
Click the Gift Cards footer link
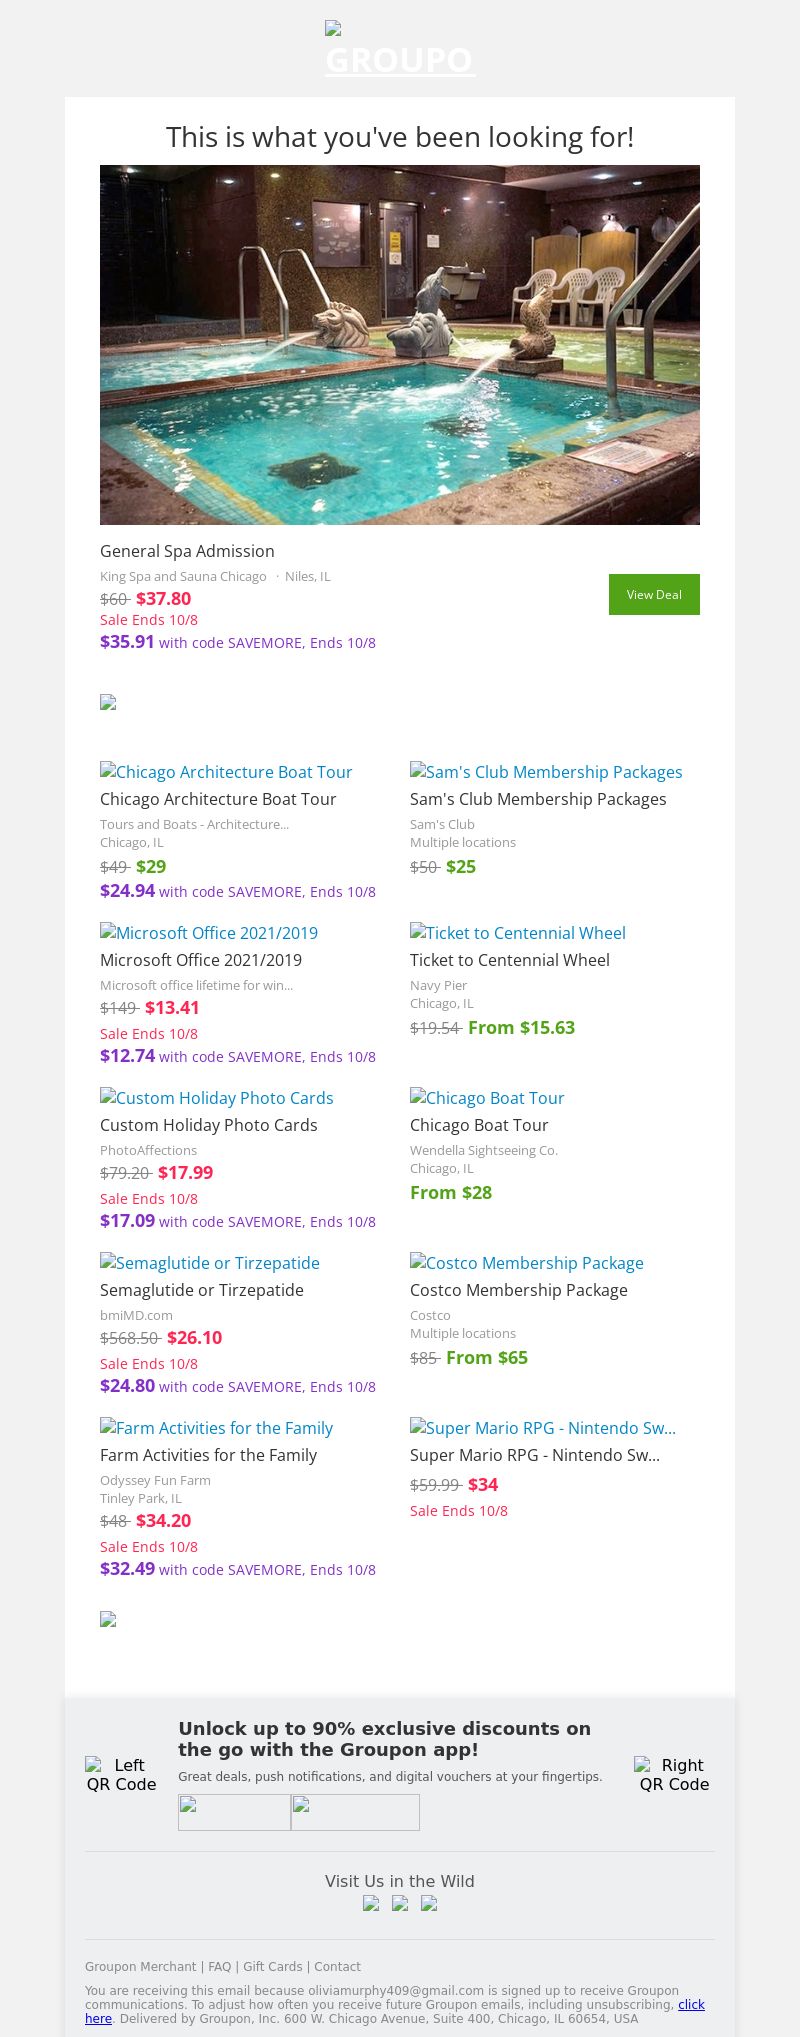272,1966
